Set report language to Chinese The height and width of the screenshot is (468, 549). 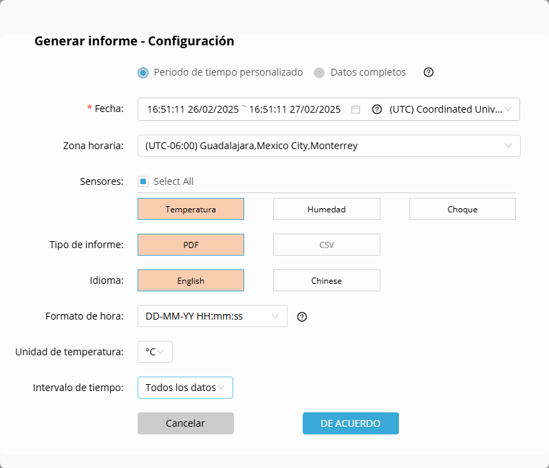327,280
